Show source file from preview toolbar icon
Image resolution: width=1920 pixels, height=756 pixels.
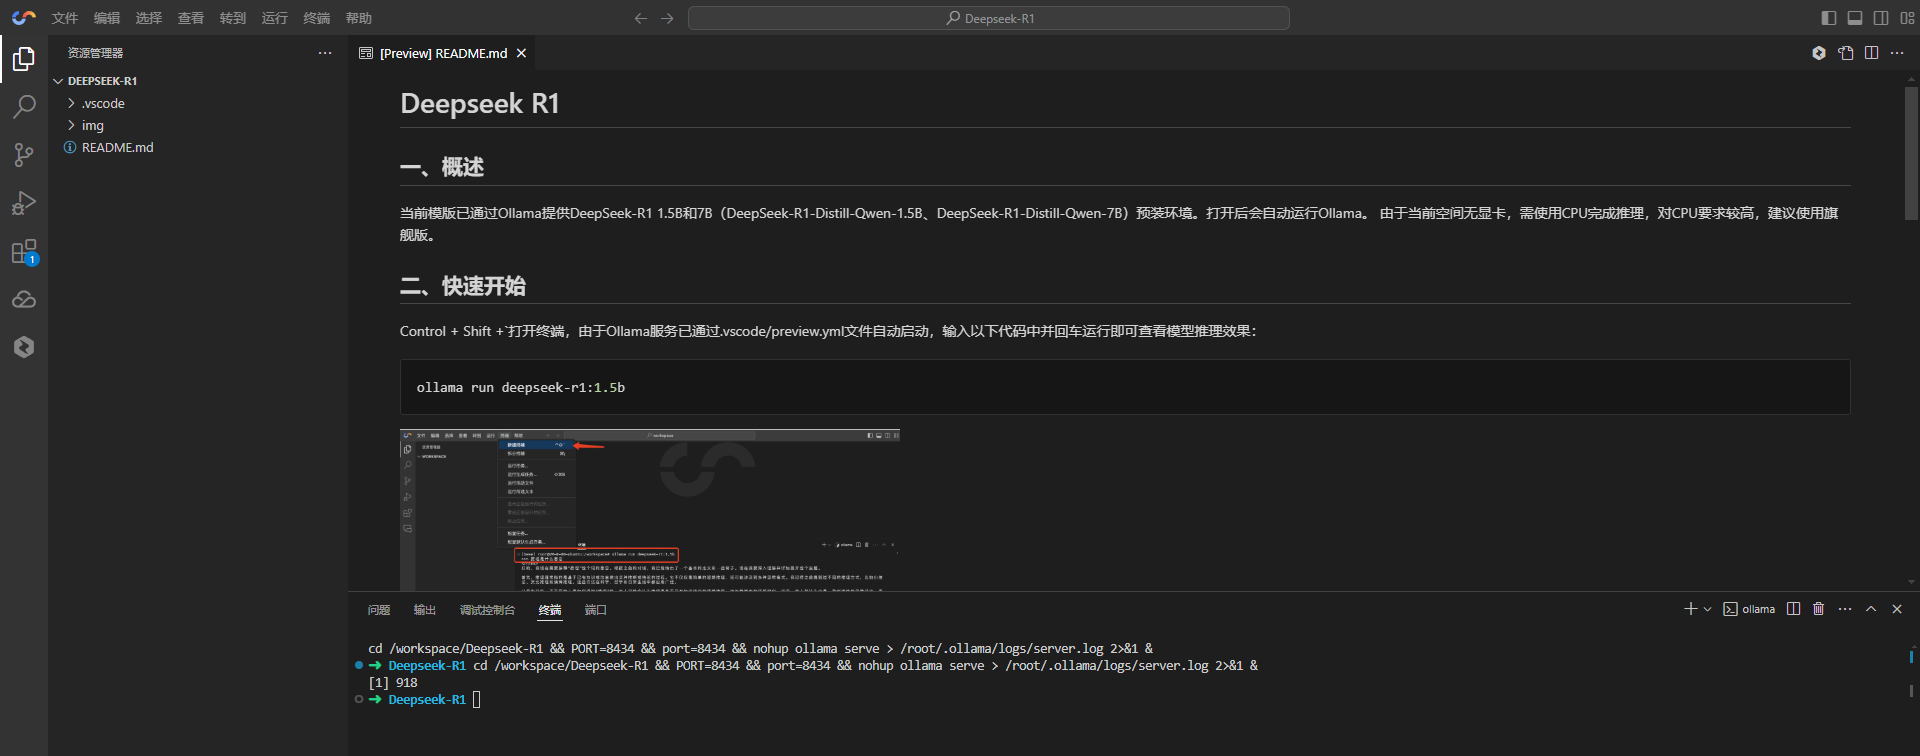tap(1846, 53)
